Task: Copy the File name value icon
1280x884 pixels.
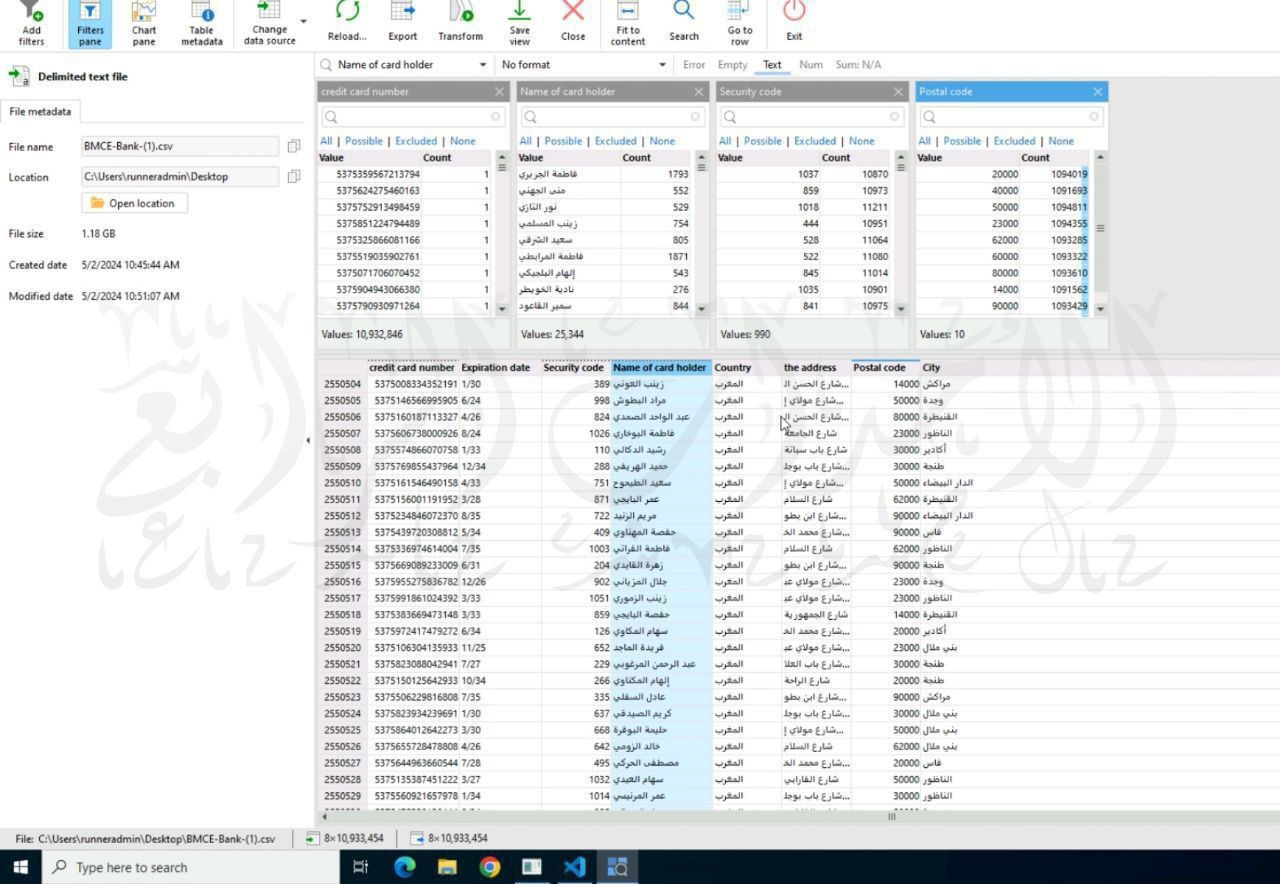Action: 294,147
